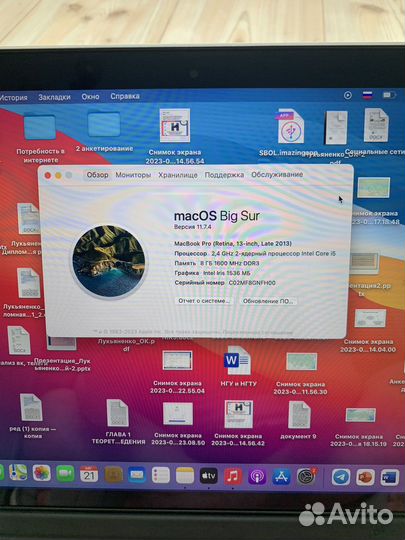Minimize the About This Mac window
405x540 pixels.
[58, 176]
